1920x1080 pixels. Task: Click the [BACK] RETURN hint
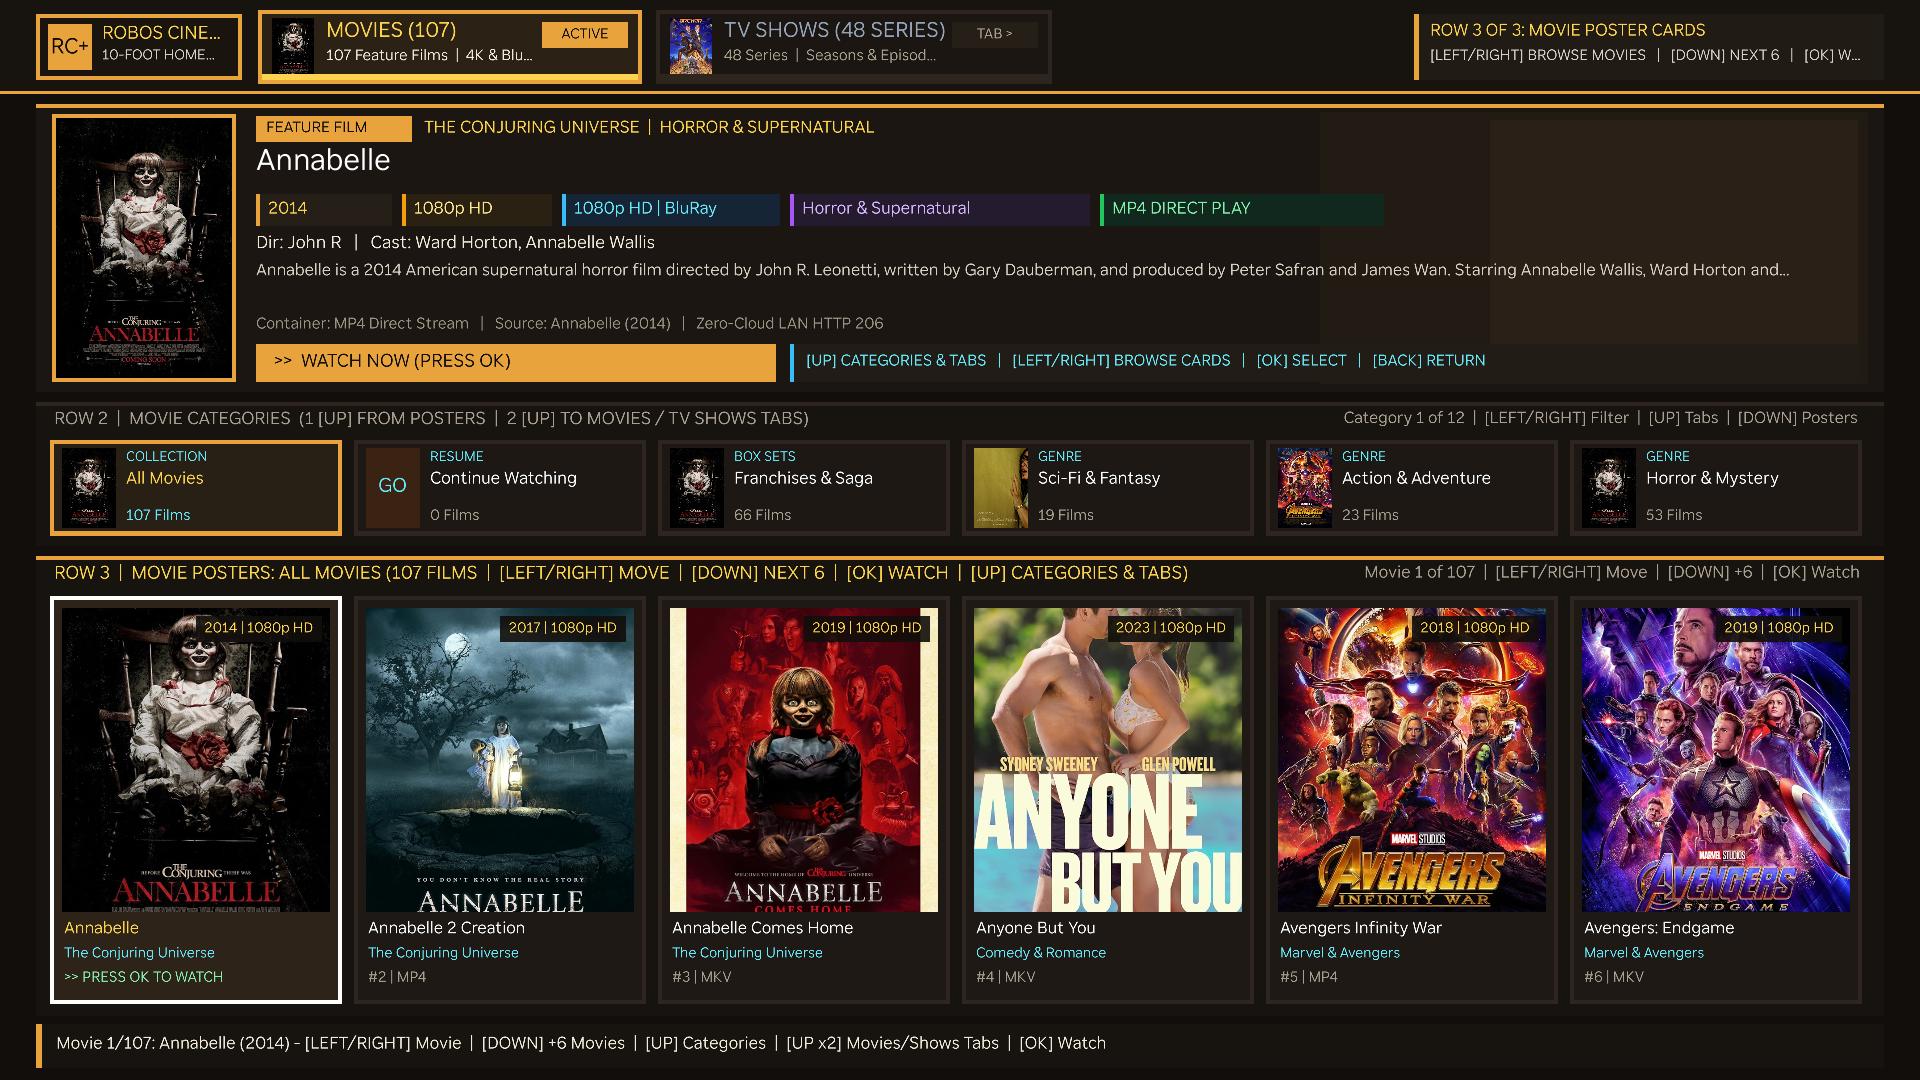tap(1428, 361)
